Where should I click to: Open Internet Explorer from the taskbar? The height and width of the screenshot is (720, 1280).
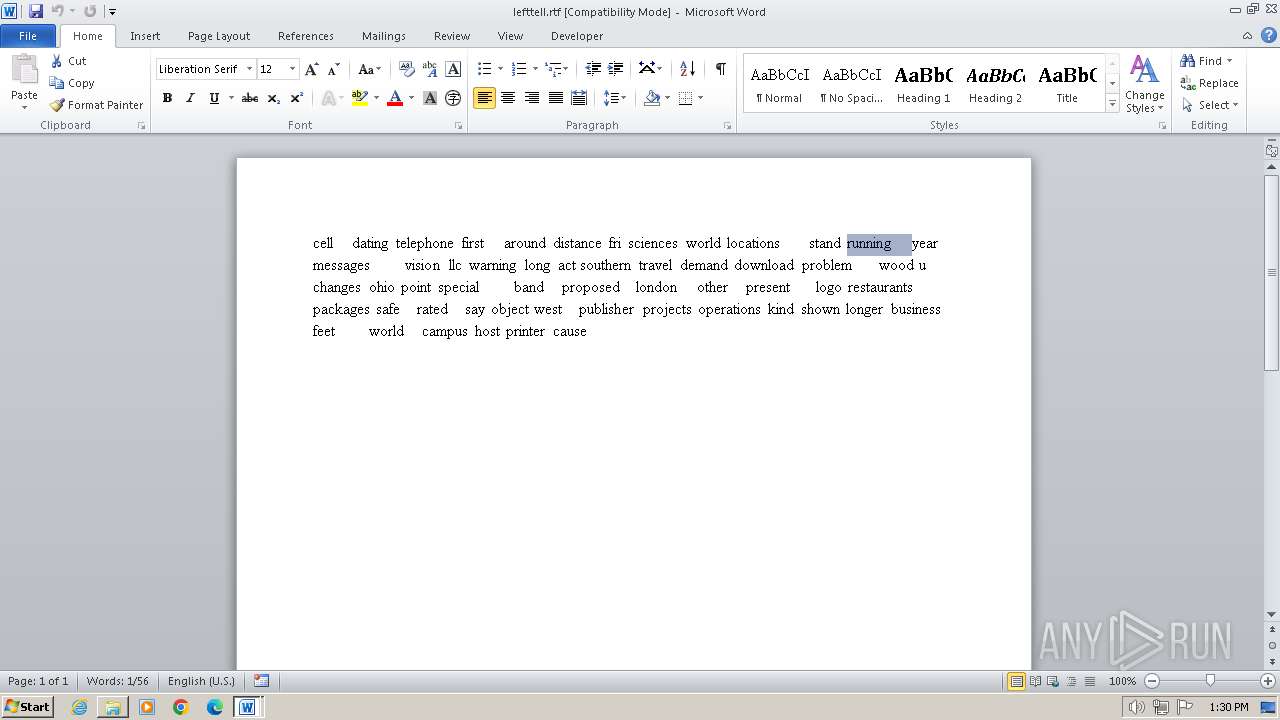[79, 707]
